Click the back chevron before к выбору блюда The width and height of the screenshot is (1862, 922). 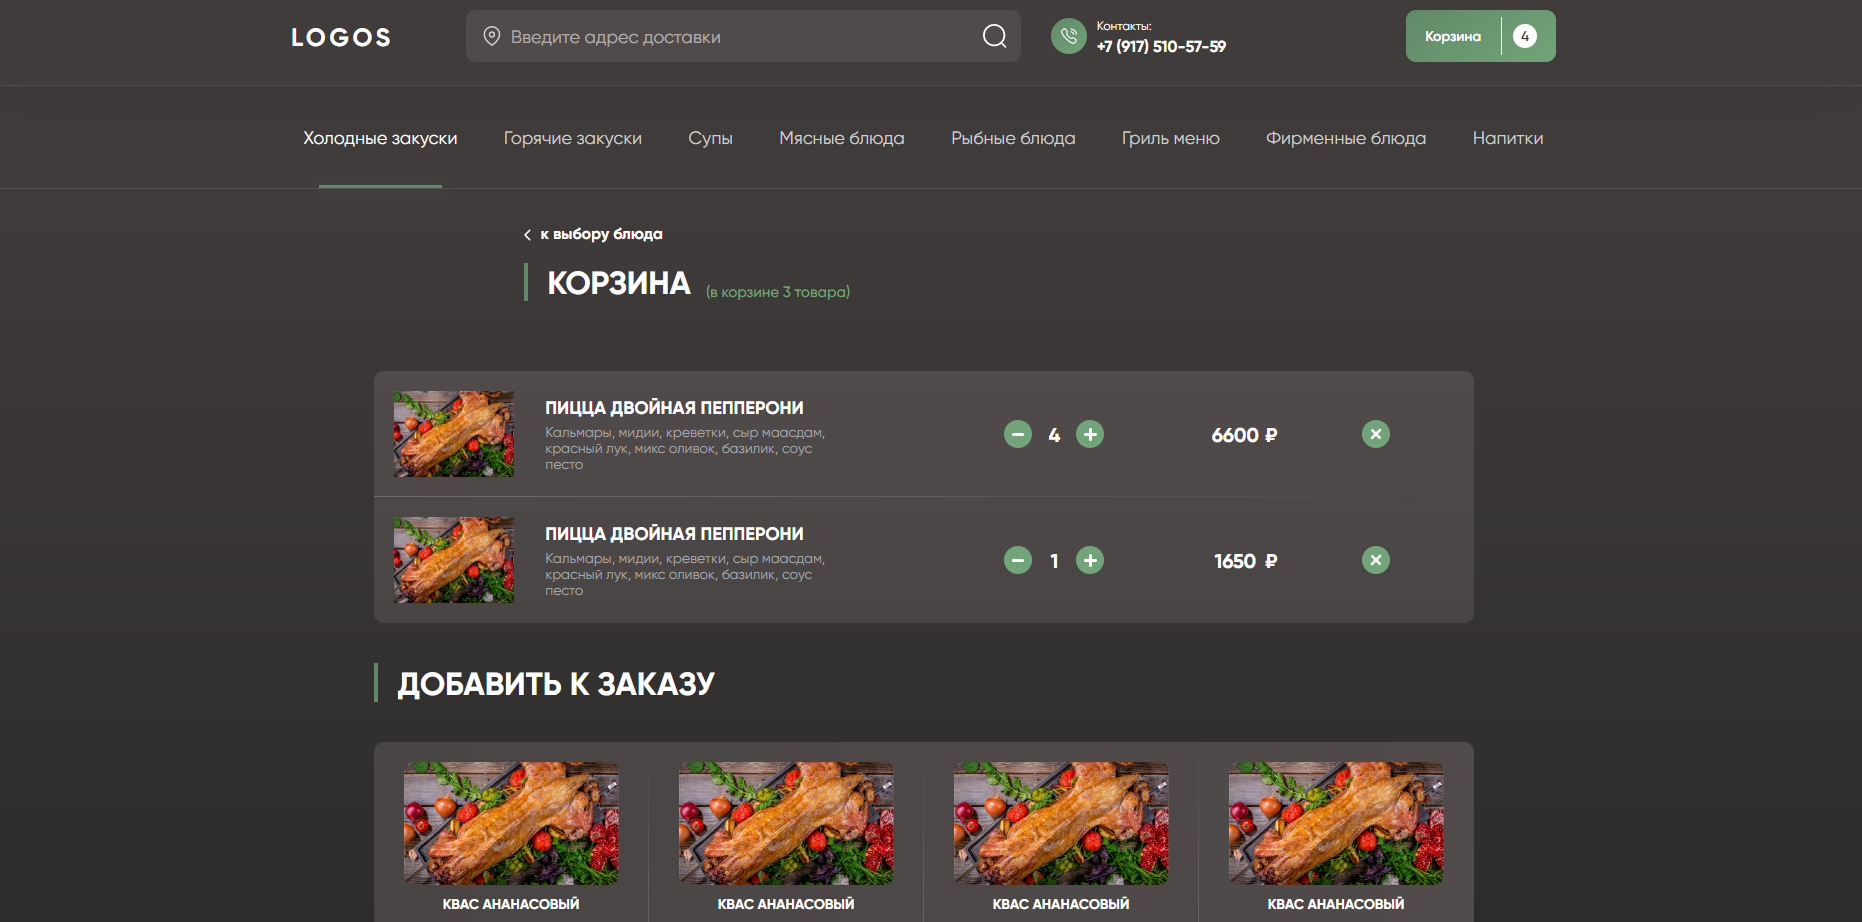pyautogui.click(x=527, y=235)
